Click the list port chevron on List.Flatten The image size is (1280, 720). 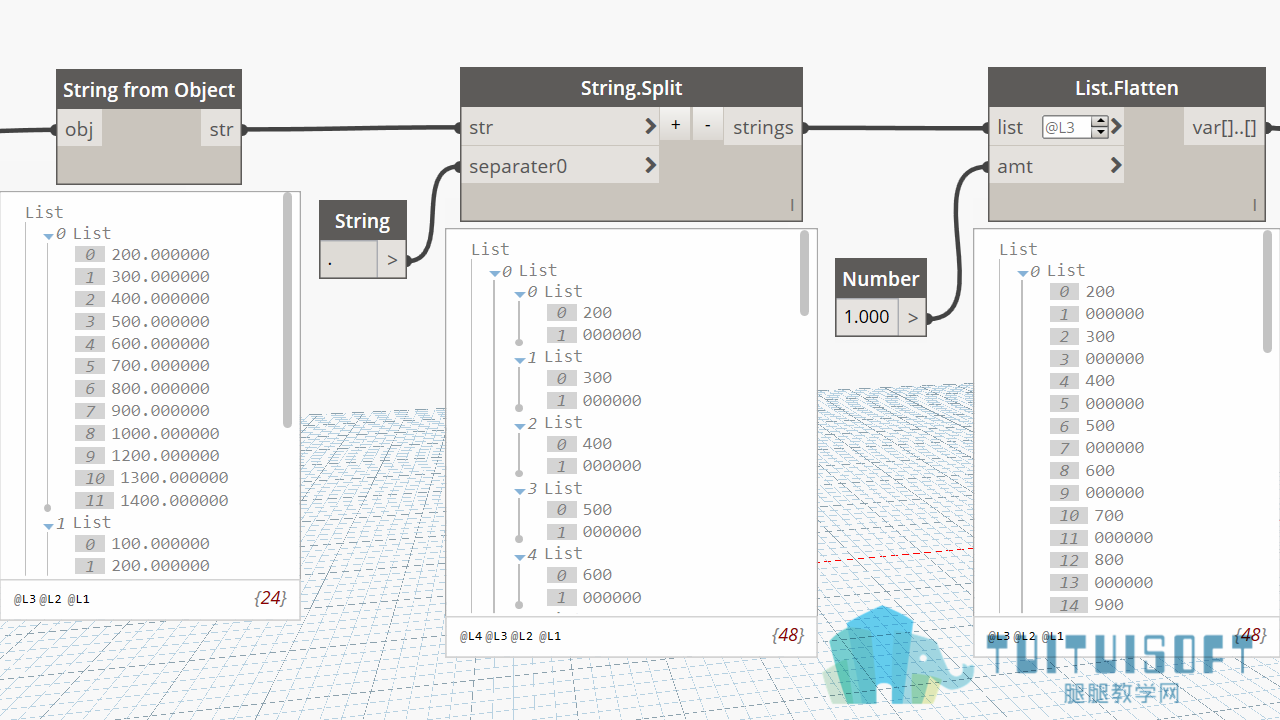click(x=1116, y=127)
